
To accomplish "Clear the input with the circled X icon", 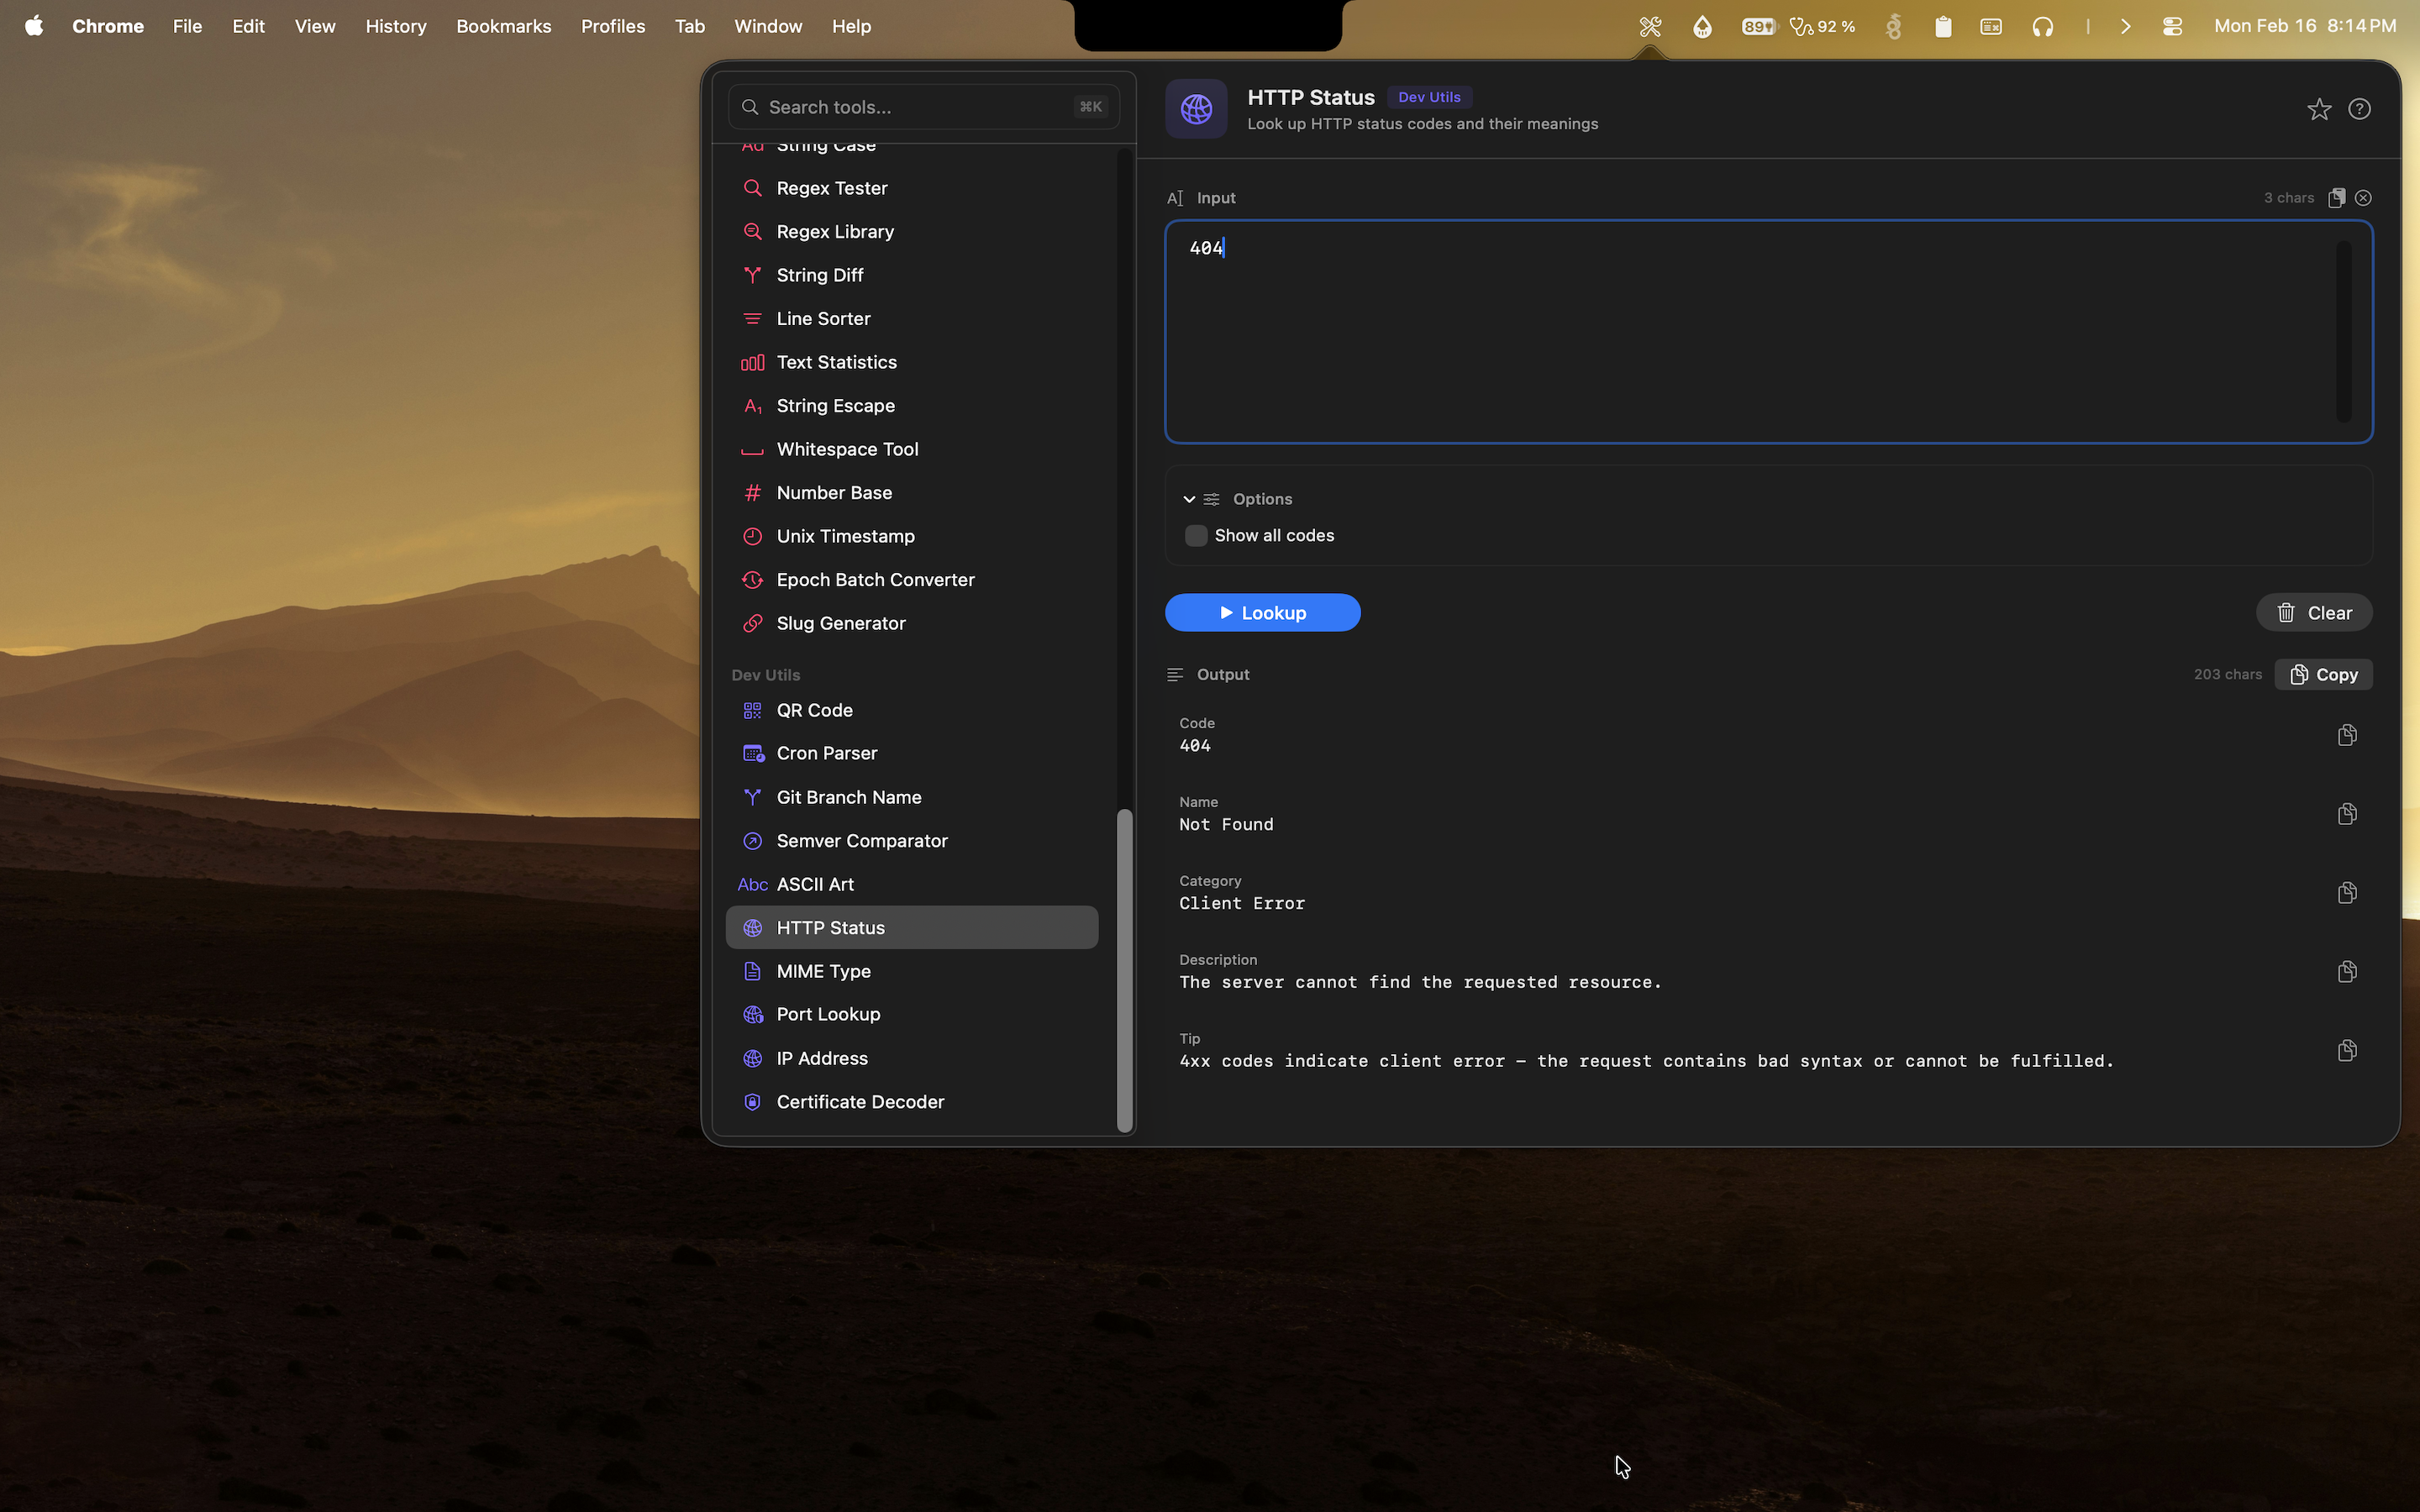I will [2364, 197].
